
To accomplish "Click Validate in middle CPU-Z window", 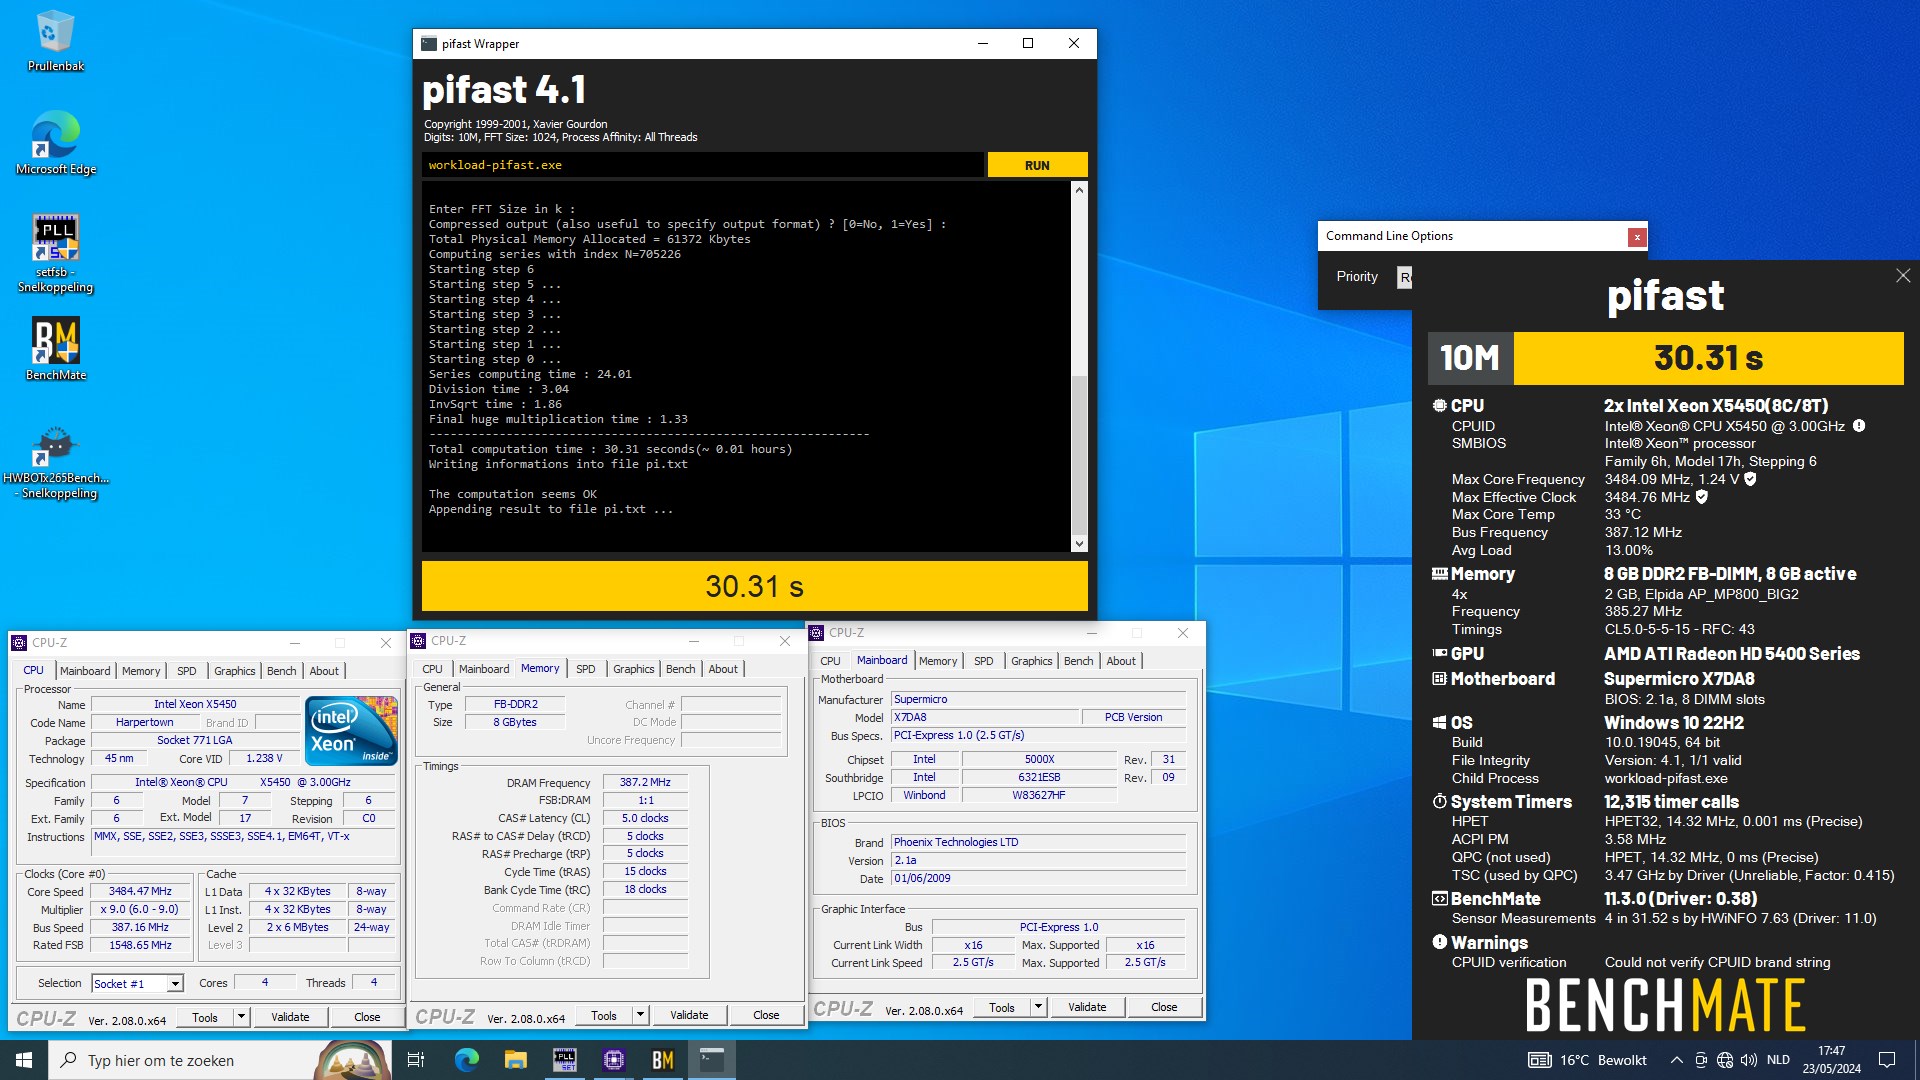I will pyautogui.click(x=689, y=1015).
